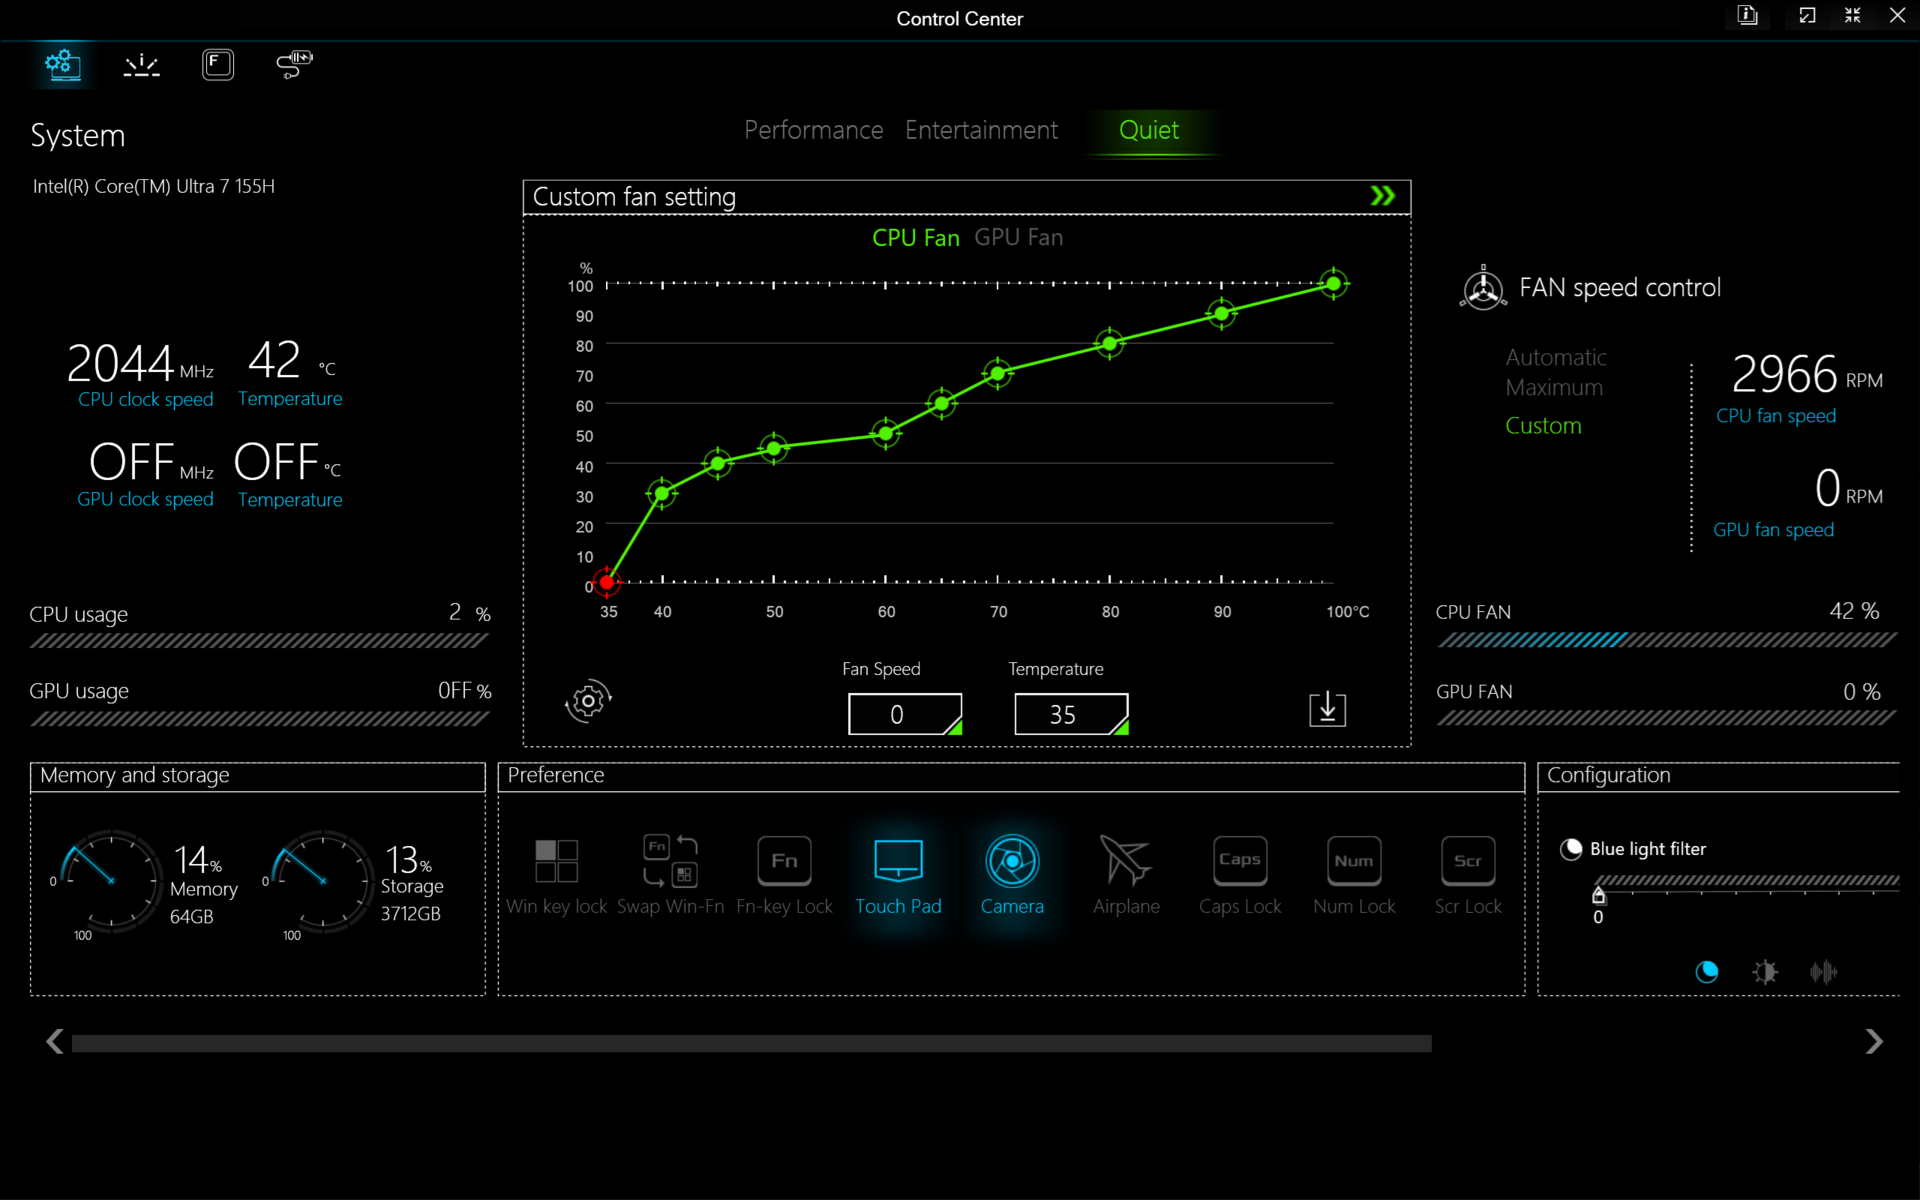Select Automatic fan speed control

coord(1555,357)
